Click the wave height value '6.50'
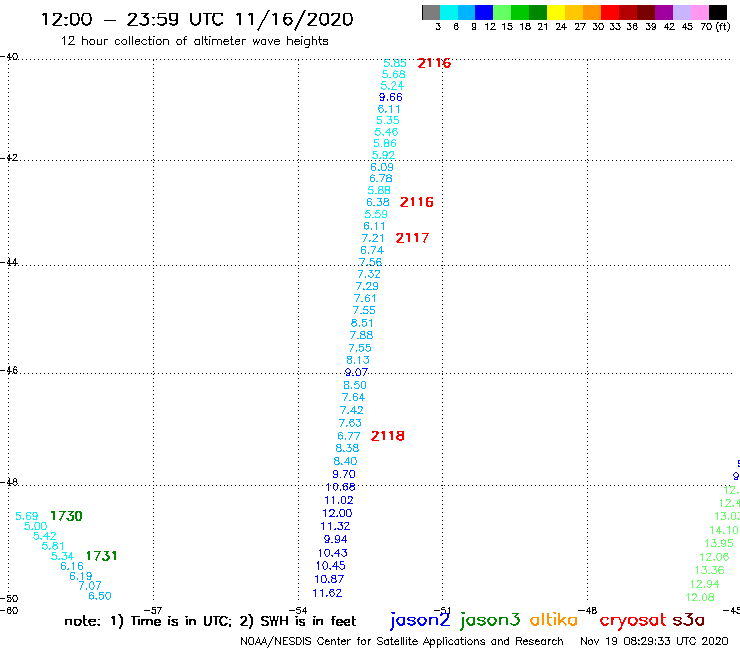 point(100,596)
